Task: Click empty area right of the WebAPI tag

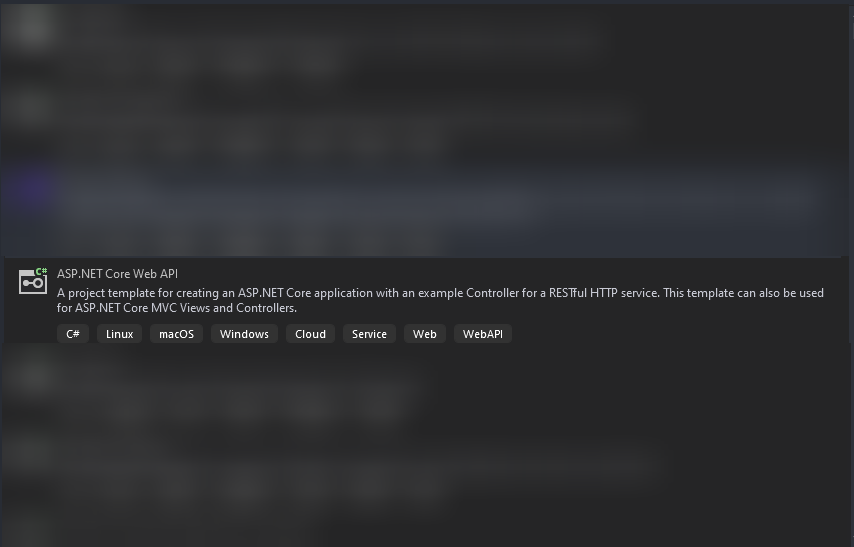Action: point(675,334)
